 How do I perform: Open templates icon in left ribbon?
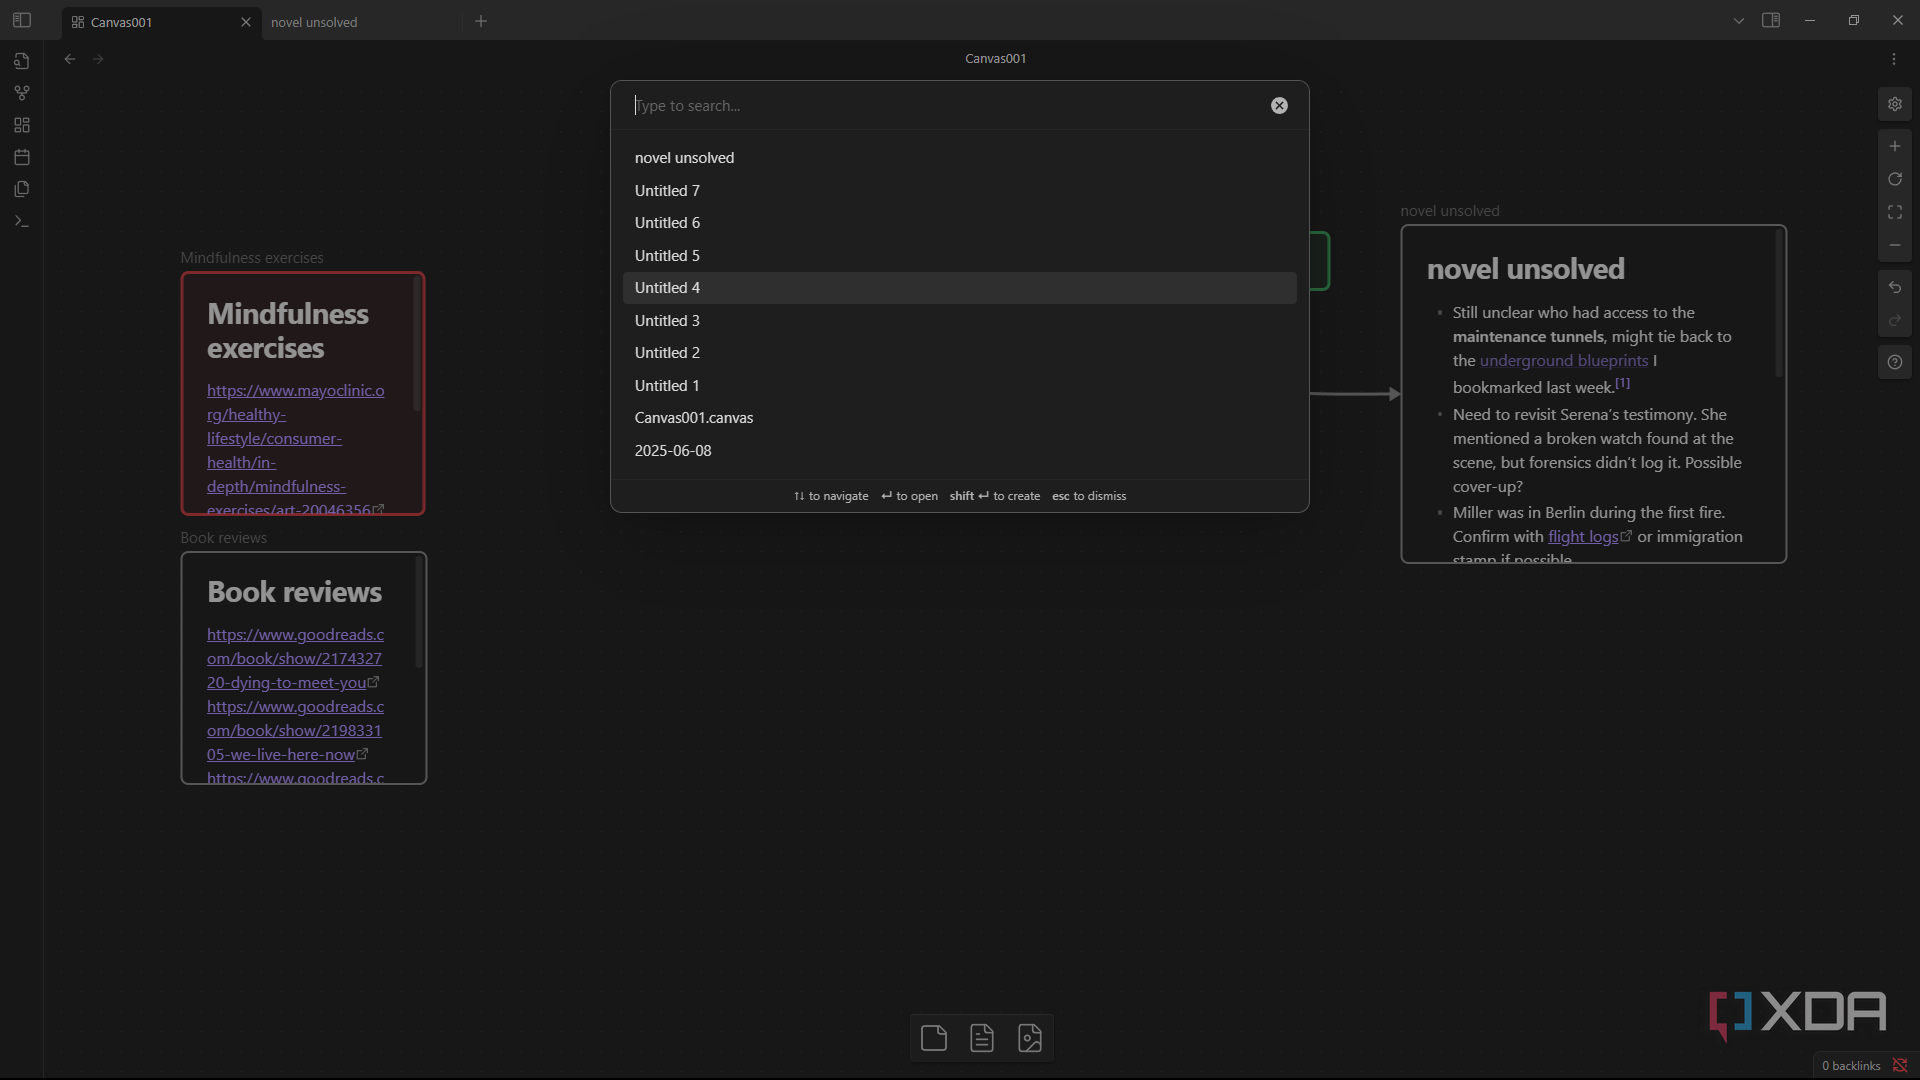(x=22, y=189)
